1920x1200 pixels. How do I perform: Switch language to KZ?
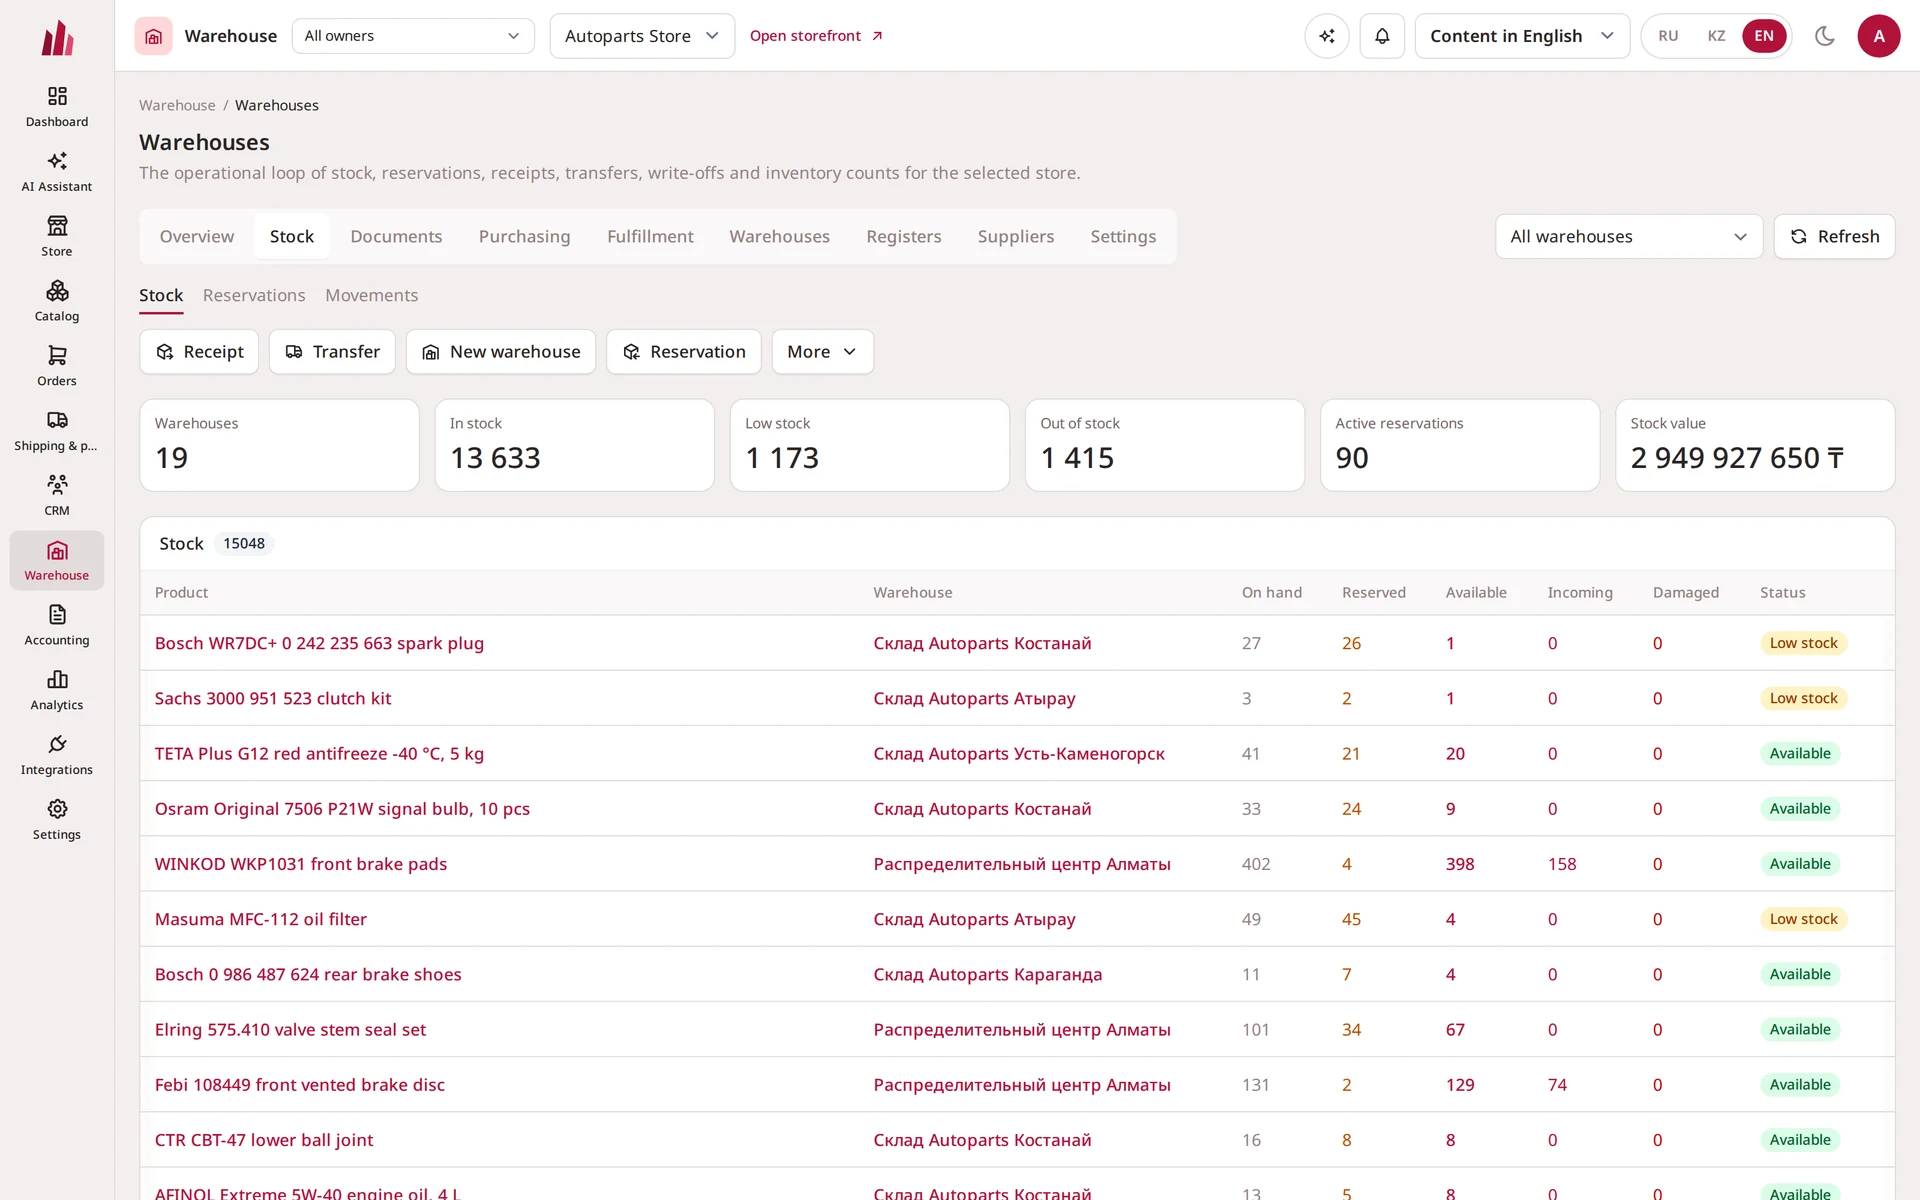pyautogui.click(x=1716, y=36)
